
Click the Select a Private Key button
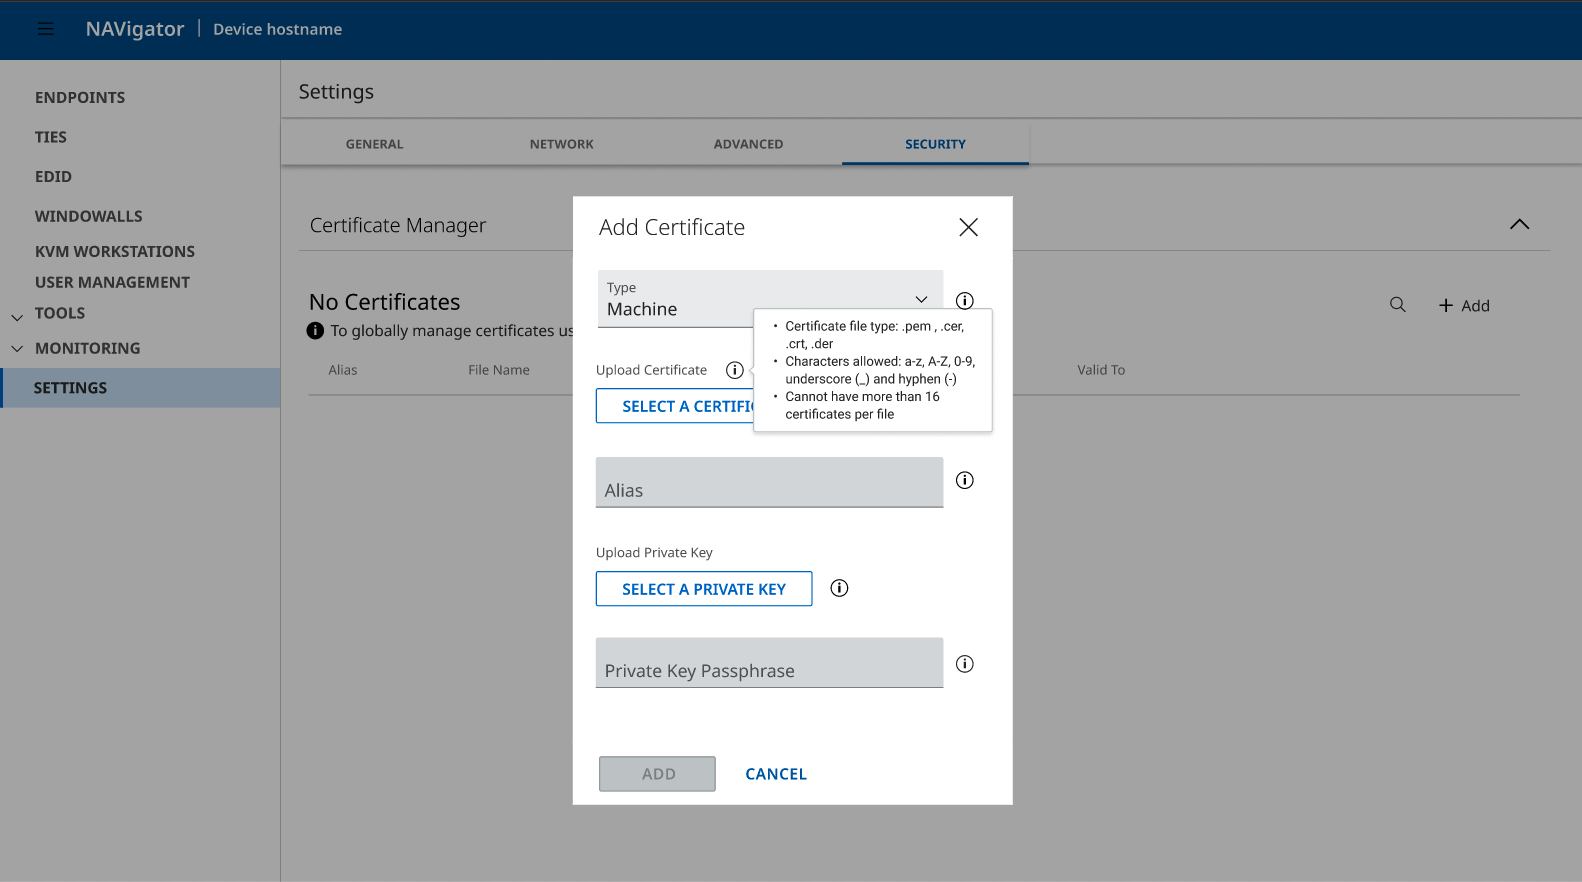point(703,589)
